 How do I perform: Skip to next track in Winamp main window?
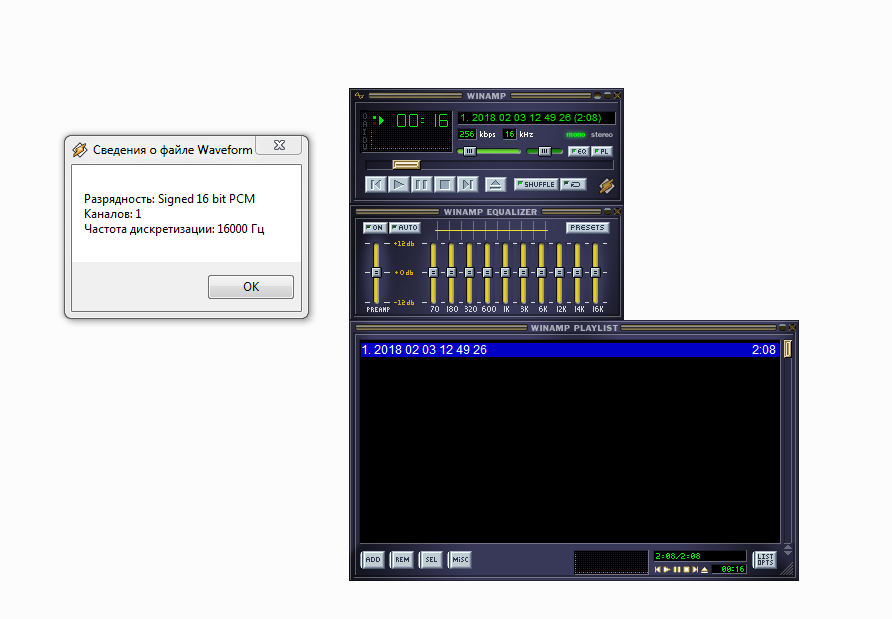(467, 184)
